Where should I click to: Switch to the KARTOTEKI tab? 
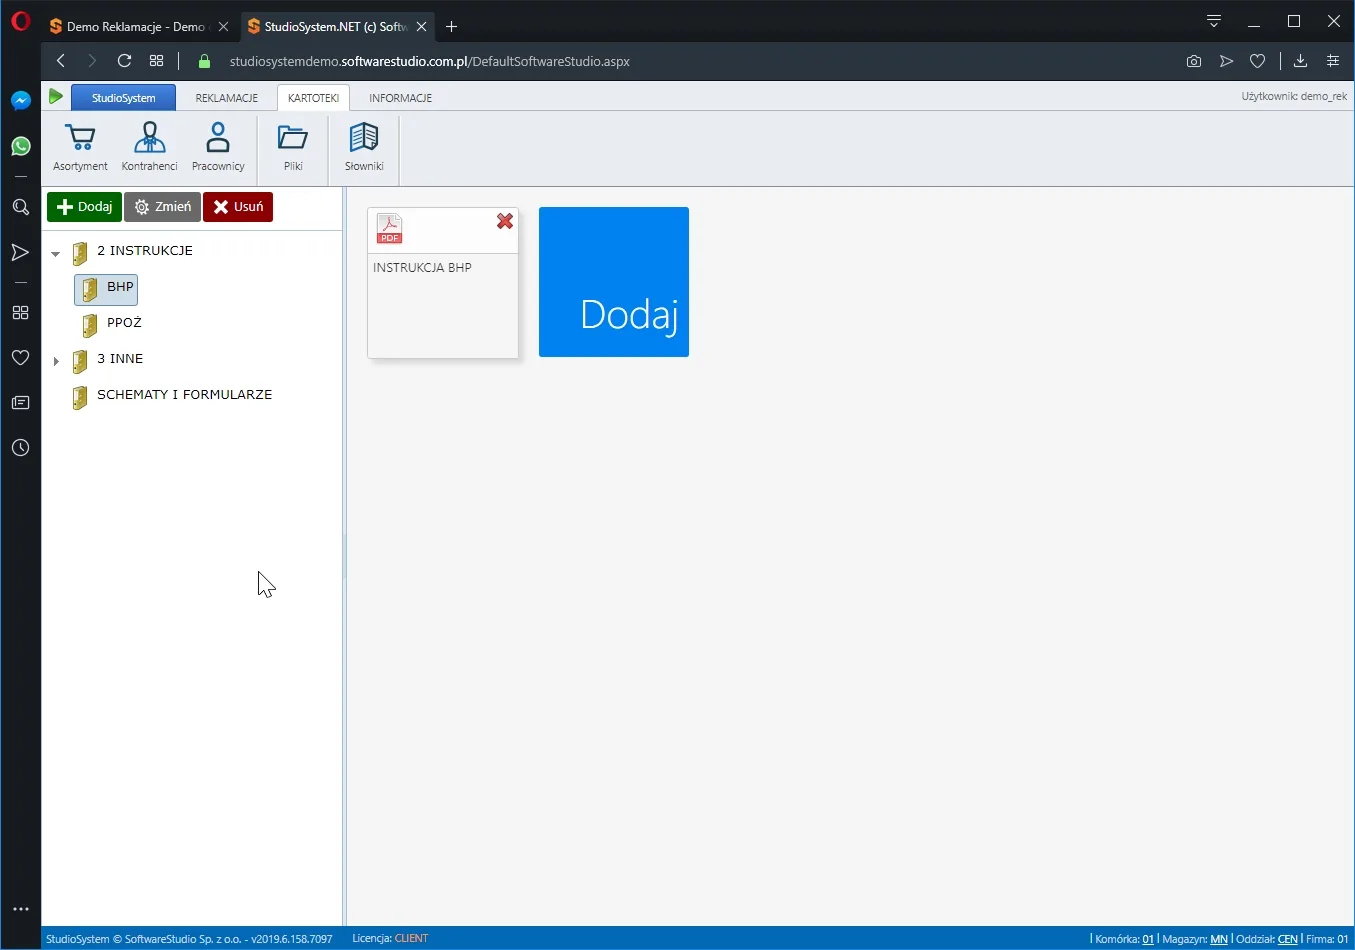[313, 98]
